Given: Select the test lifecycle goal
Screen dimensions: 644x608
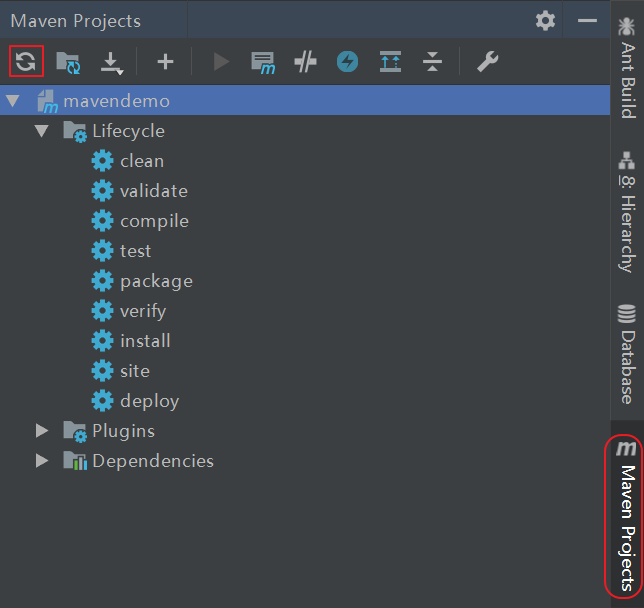Looking at the screenshot, I should pos(136,251).
